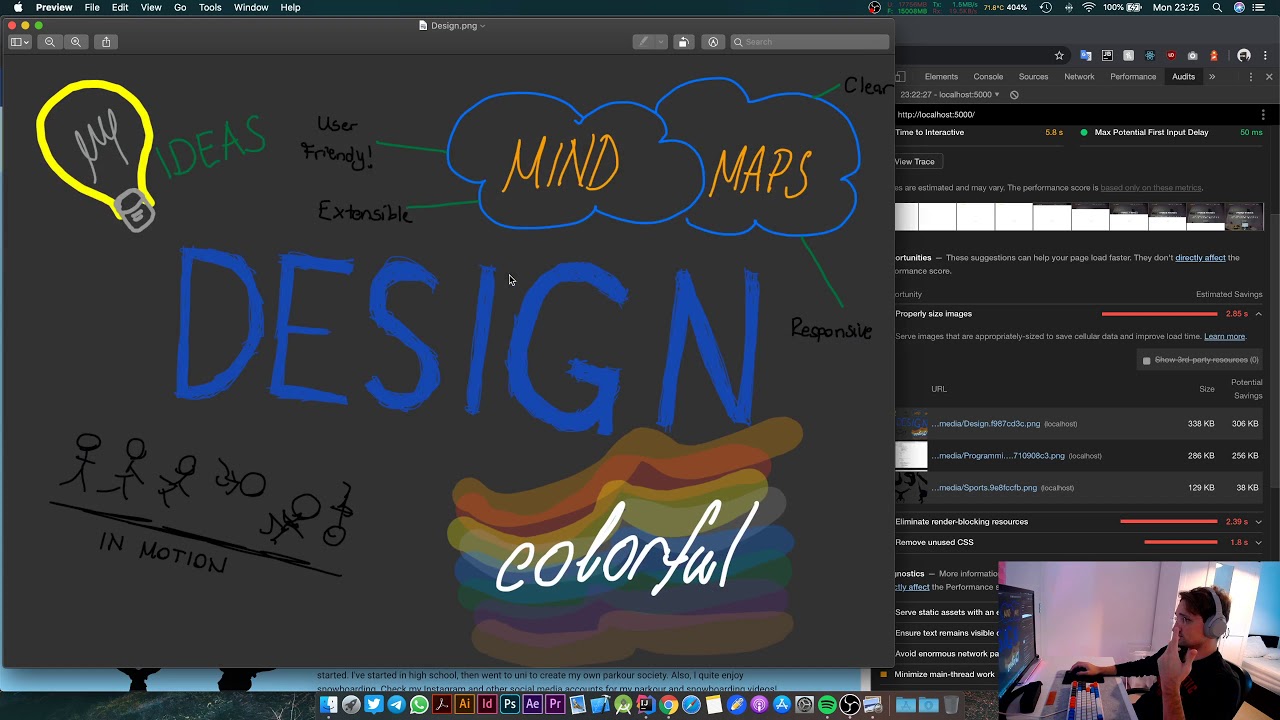Screen dimensions: 1280x720
Task: Open the Preview application menu
Action: [54, 7]
